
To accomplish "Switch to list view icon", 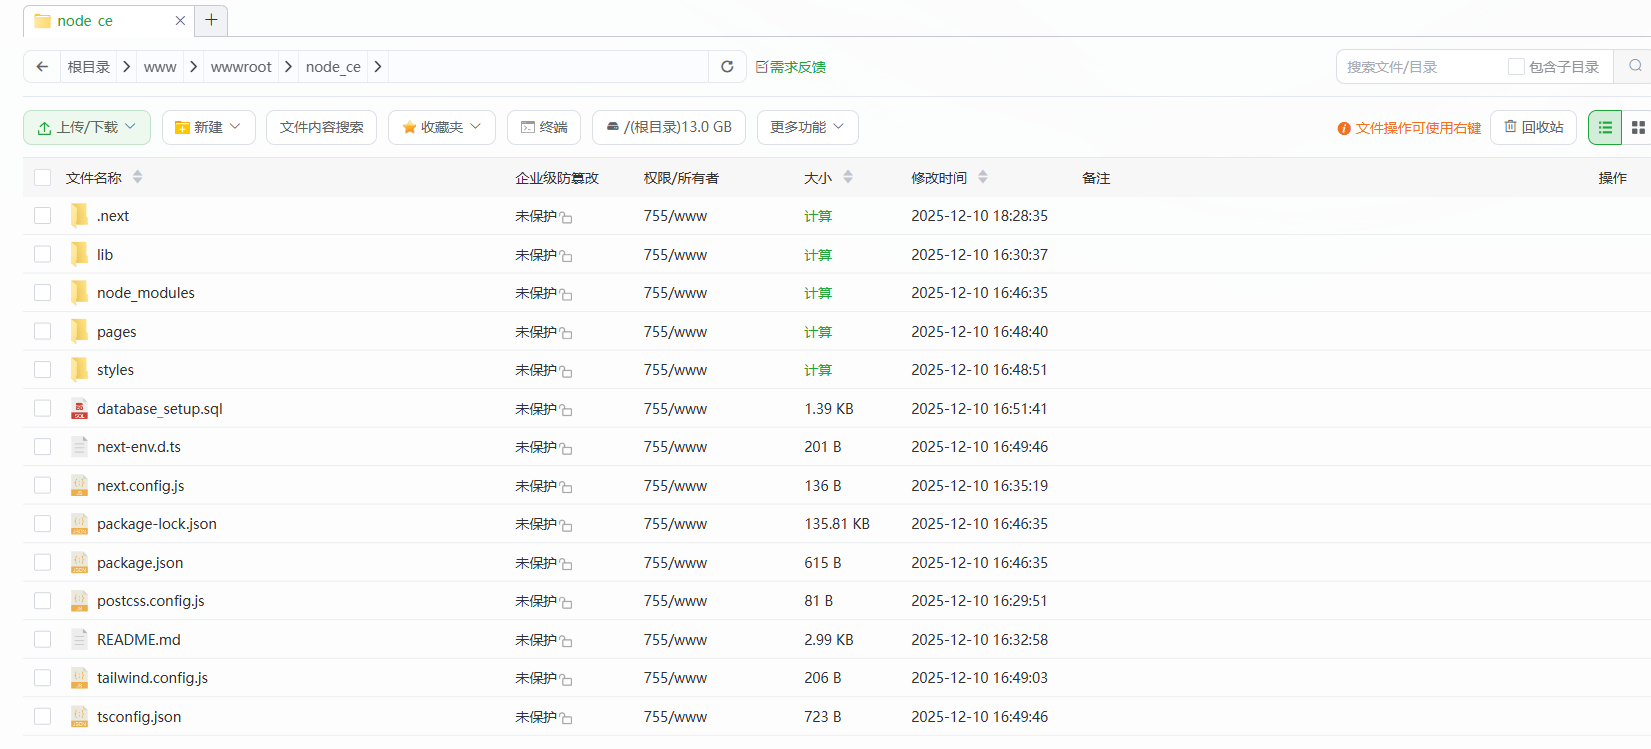I will [1605, 127].
